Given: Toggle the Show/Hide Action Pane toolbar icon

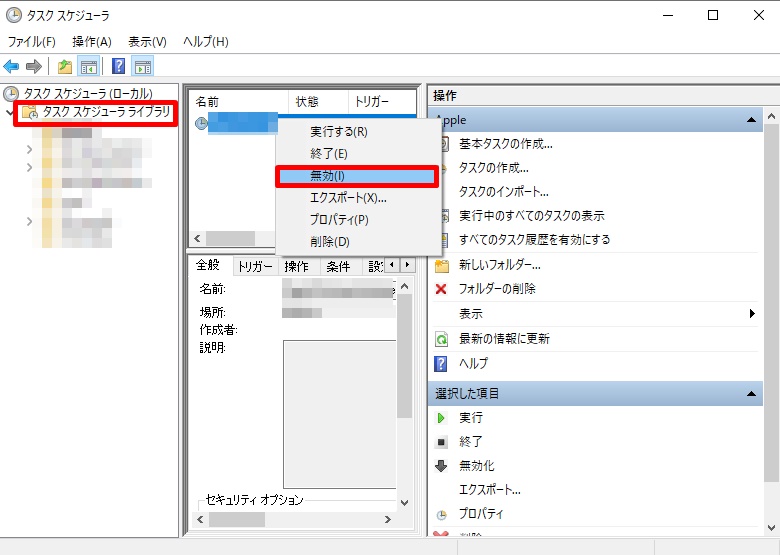Looking at the screenshot, I should pos(143,66).
